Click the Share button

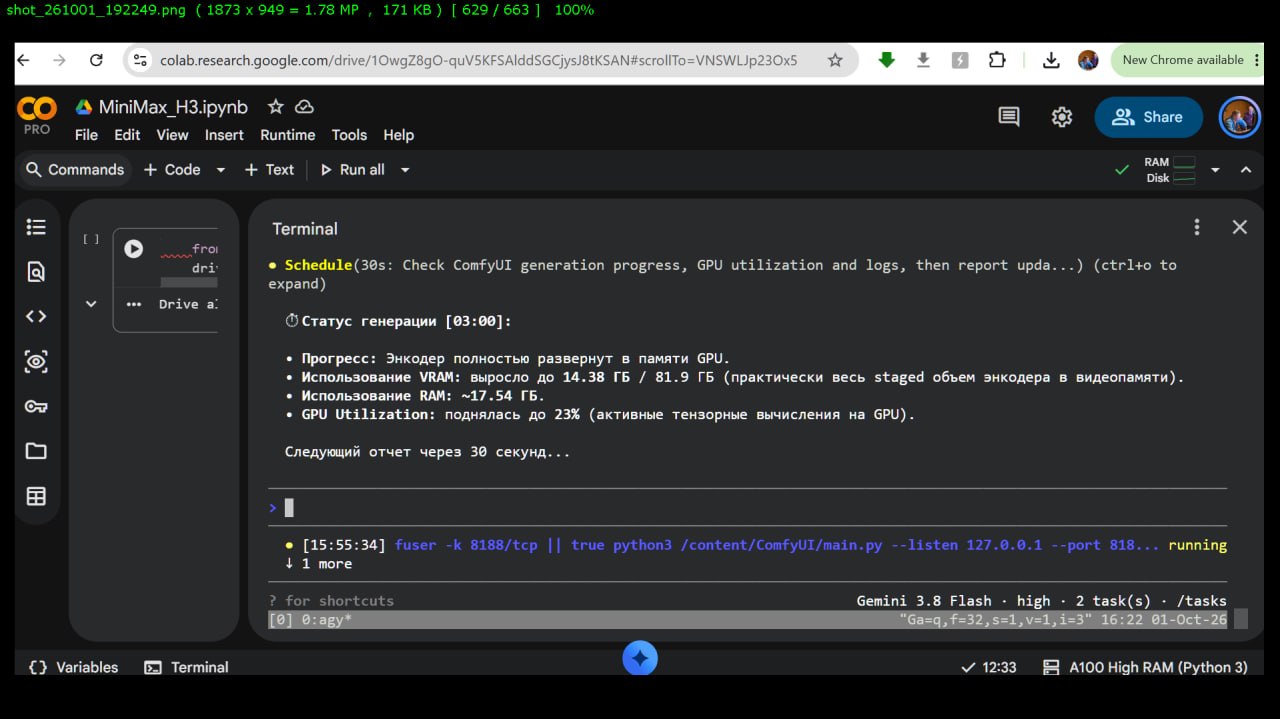(x=1148, y=117)
